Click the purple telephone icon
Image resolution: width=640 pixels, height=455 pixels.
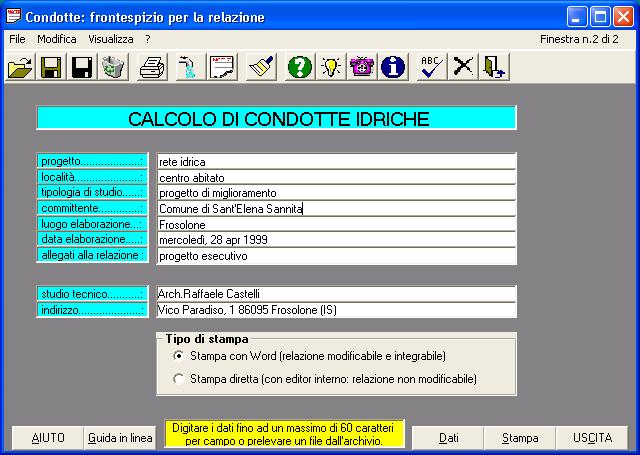(x=362, y=67)
